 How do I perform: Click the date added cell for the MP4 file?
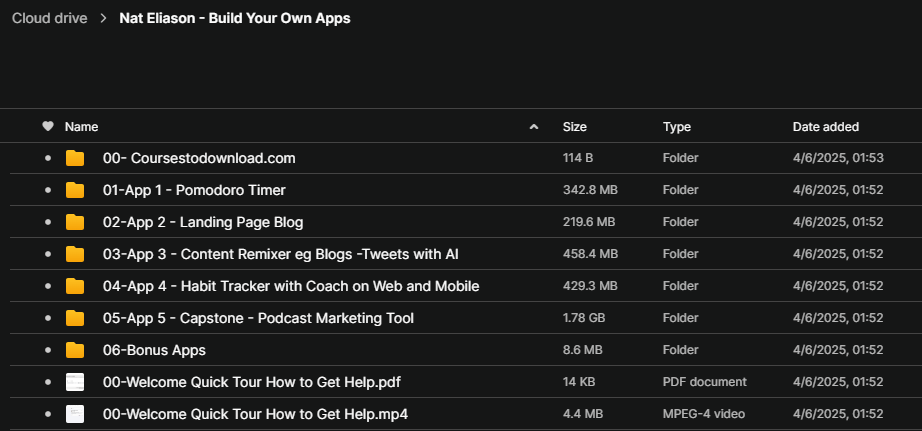coord(838,415)
